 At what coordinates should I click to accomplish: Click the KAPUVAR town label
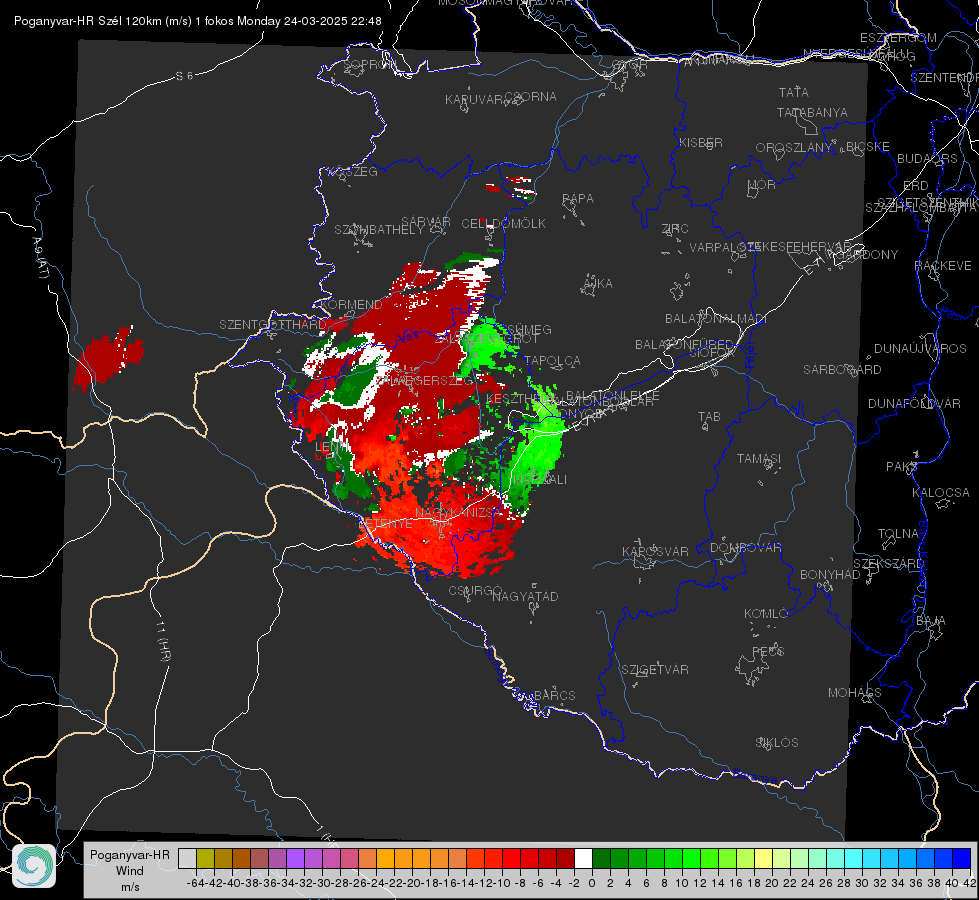(475, 100)
